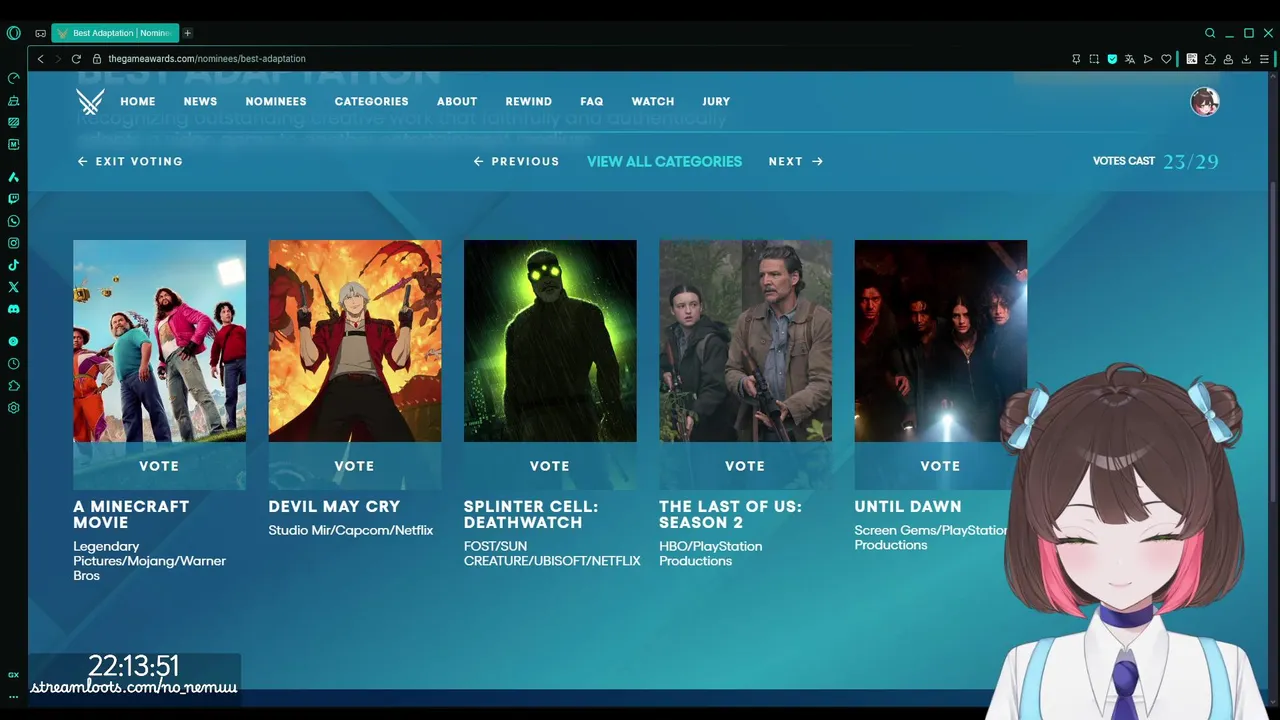Open the QR-code extension icon in the toolbar
This screenshot has height=720, width=1280.
tap(1192, 59)
